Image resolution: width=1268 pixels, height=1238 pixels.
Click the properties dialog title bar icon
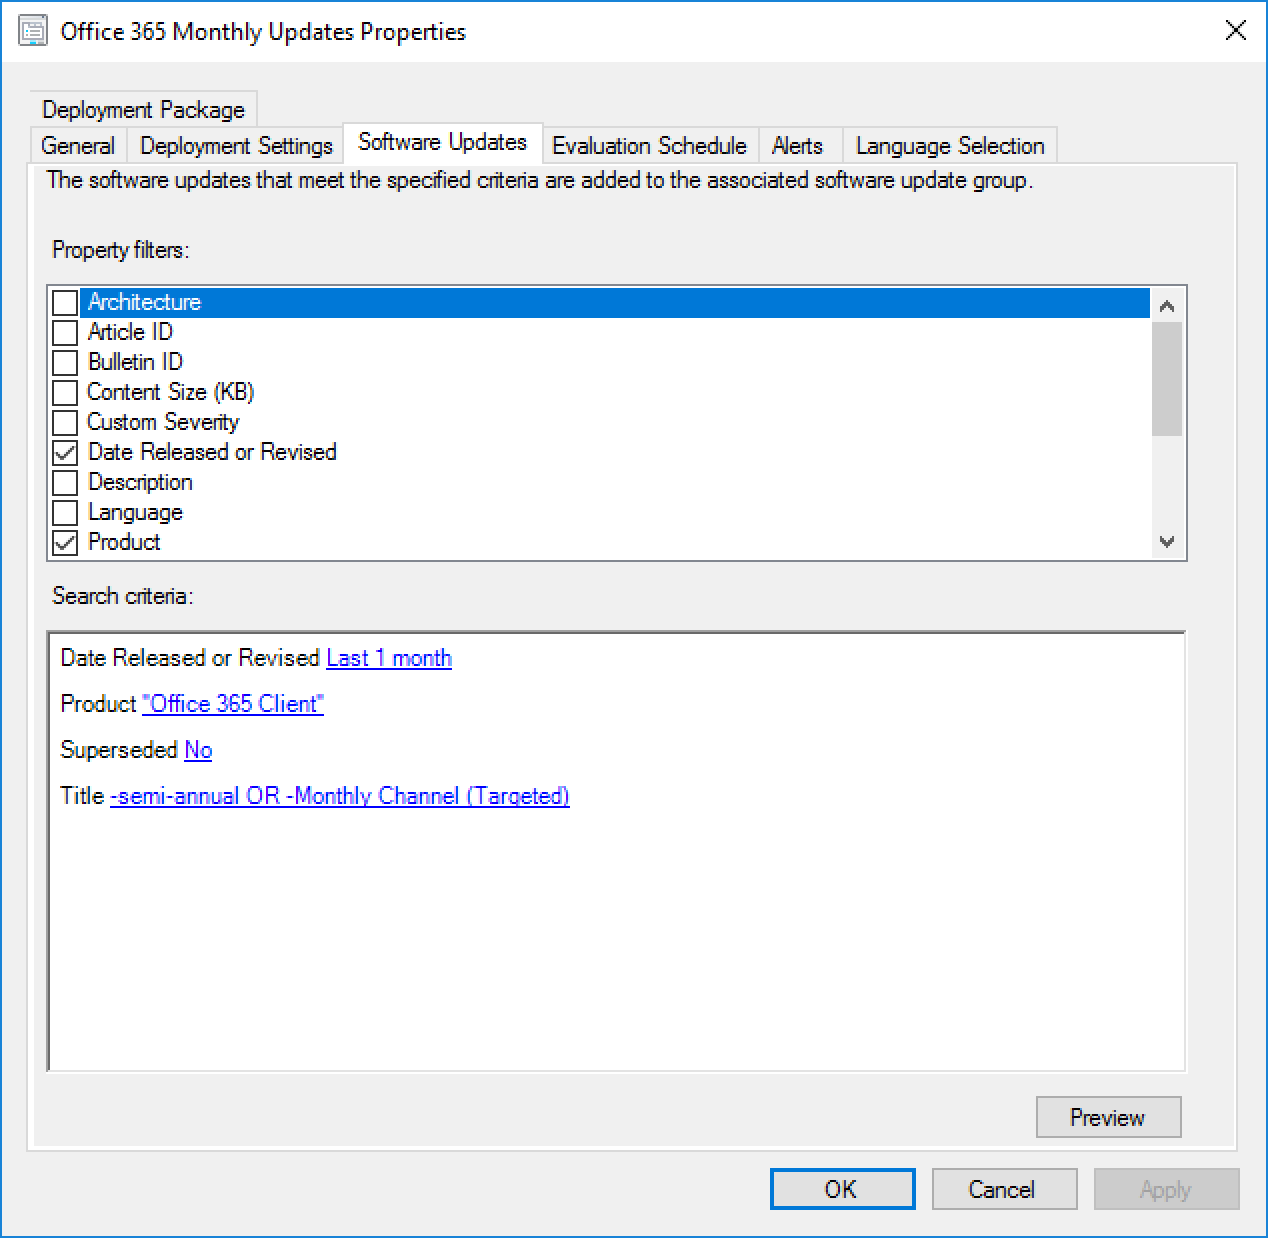33,31
